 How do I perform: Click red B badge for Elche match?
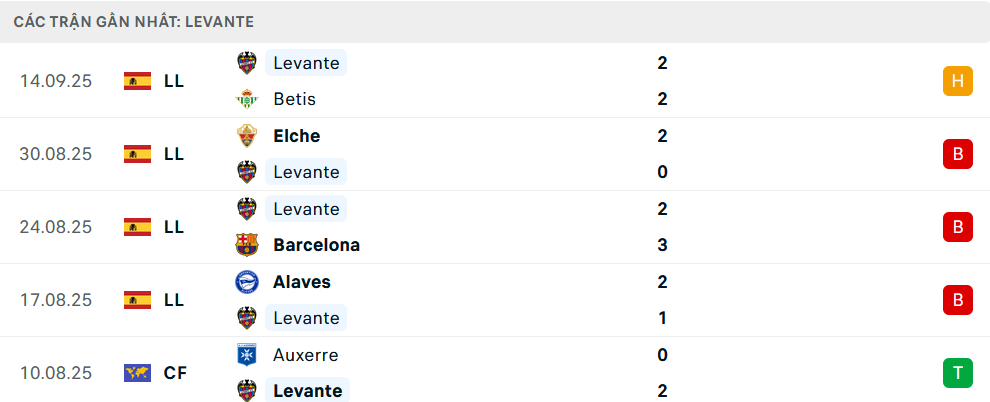coord(957,154)
